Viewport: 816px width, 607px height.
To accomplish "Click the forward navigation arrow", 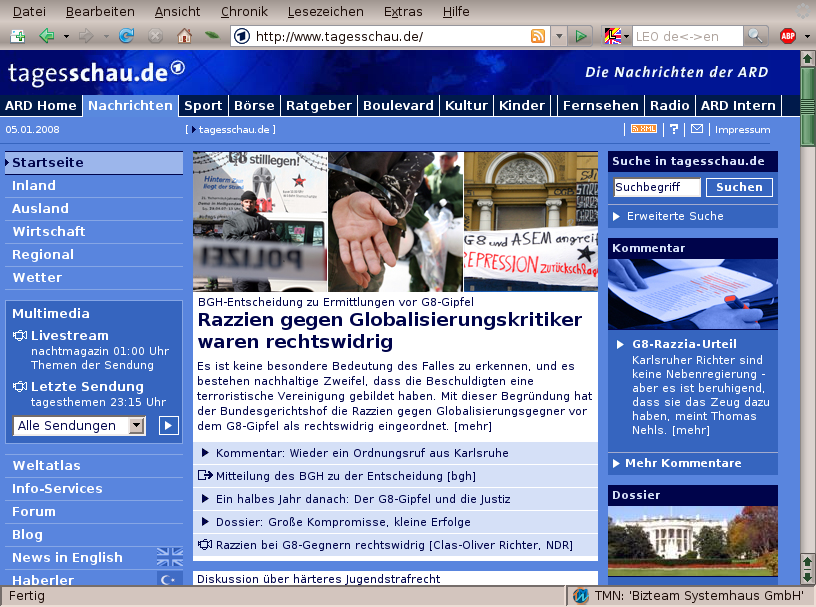I will point(86,36).
